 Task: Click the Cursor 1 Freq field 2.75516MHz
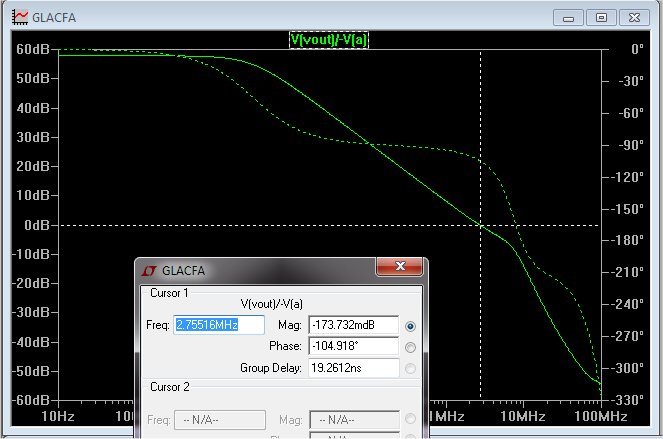click(219, 325)
